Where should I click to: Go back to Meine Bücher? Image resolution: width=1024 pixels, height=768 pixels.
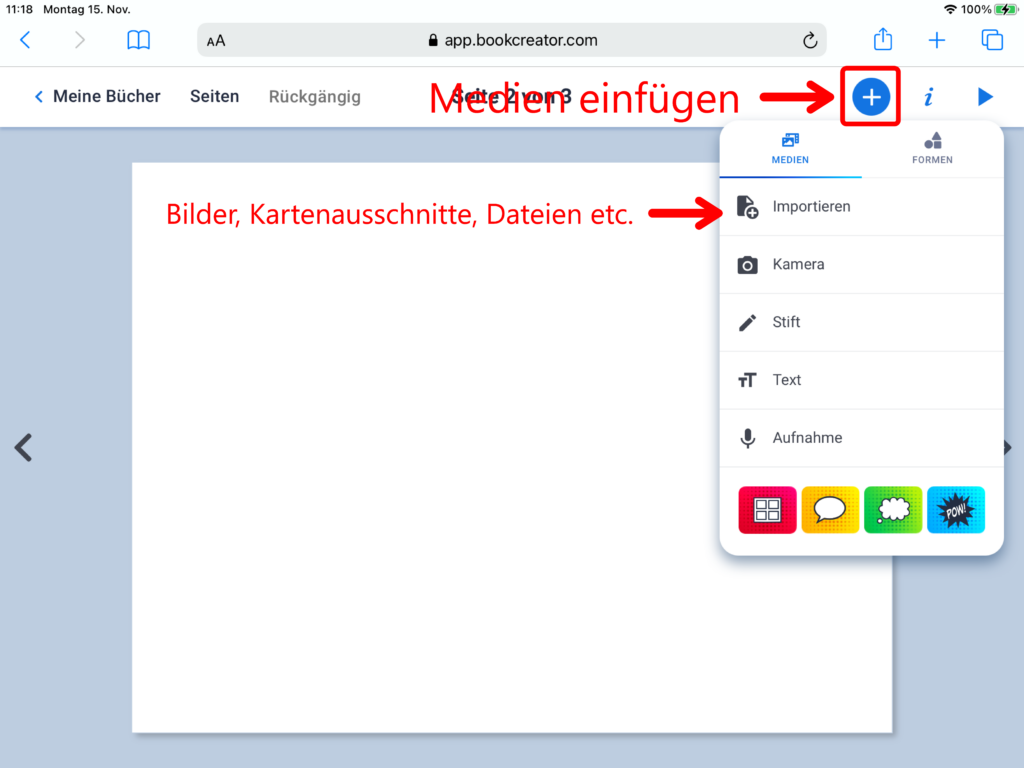click(x=98, y=97)
